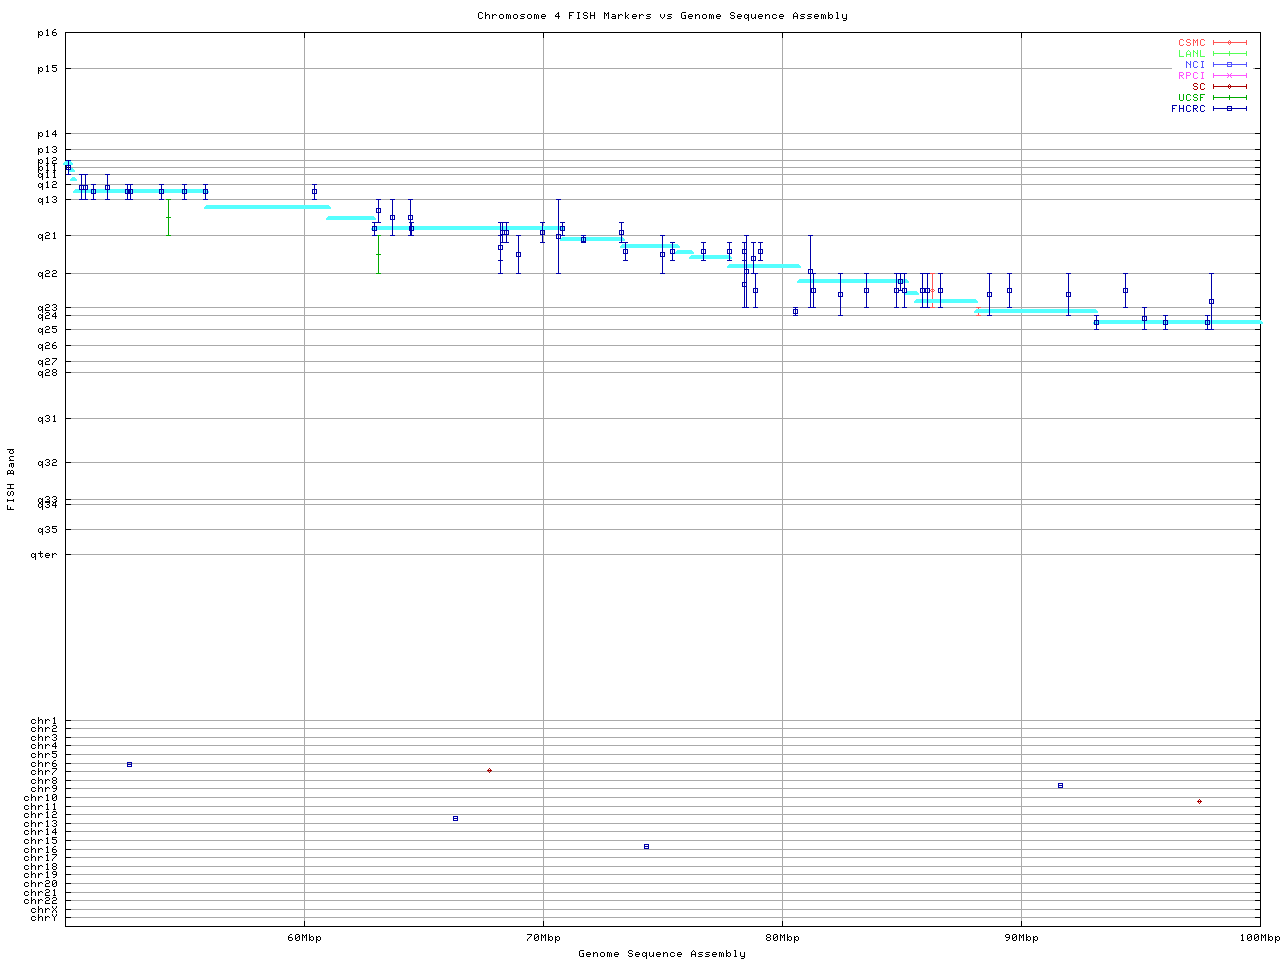Click the NCI legend label
Screen dimensions: 1280x960
pos(1195,64)
